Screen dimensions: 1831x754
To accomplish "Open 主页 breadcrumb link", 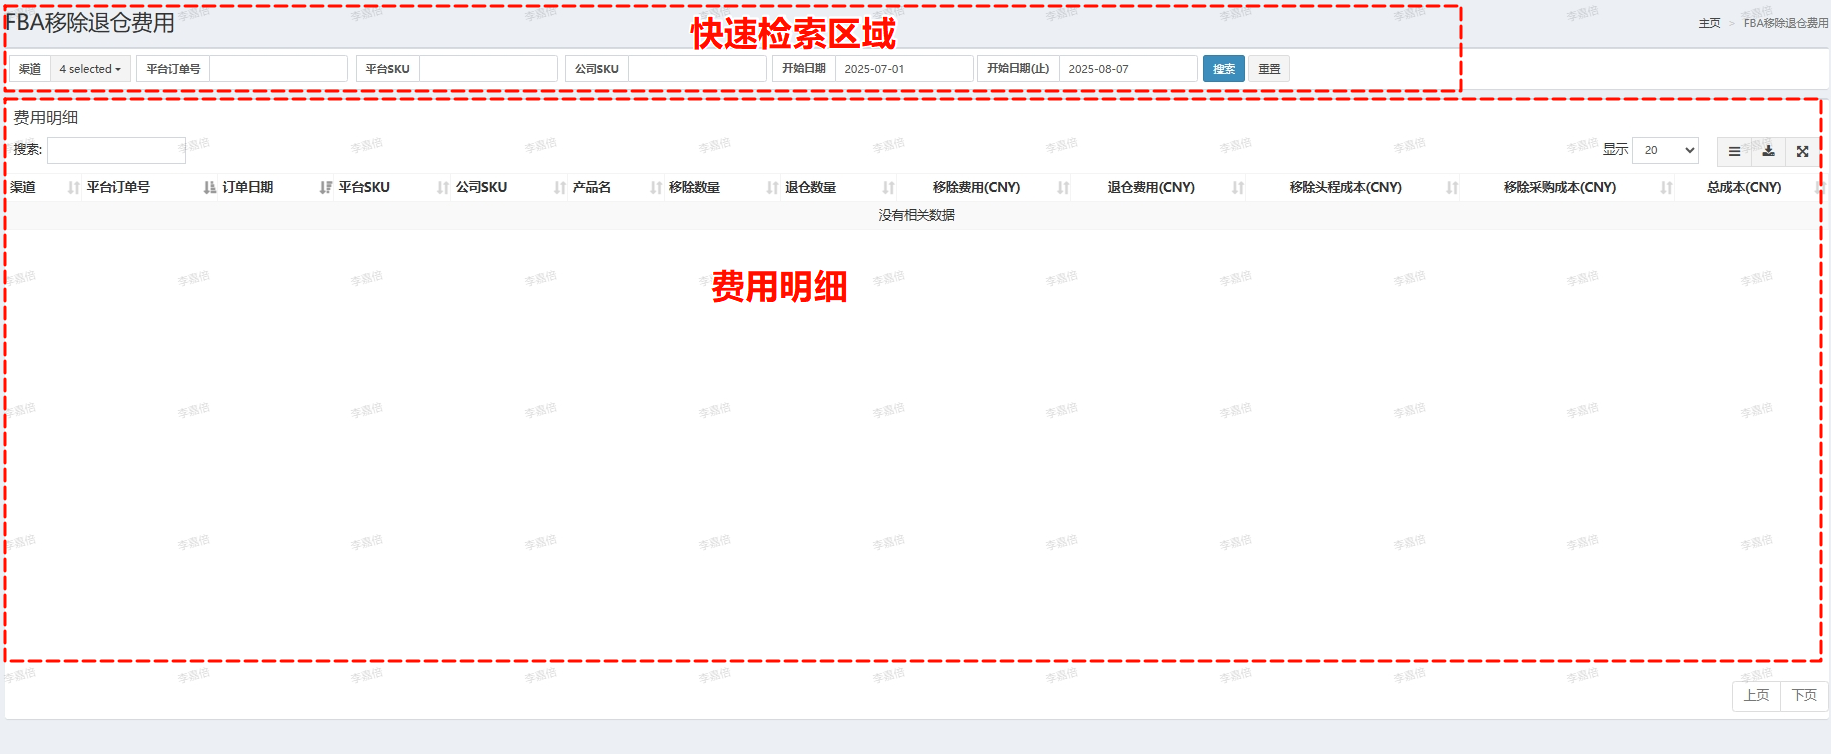I will coord(1709,23).
